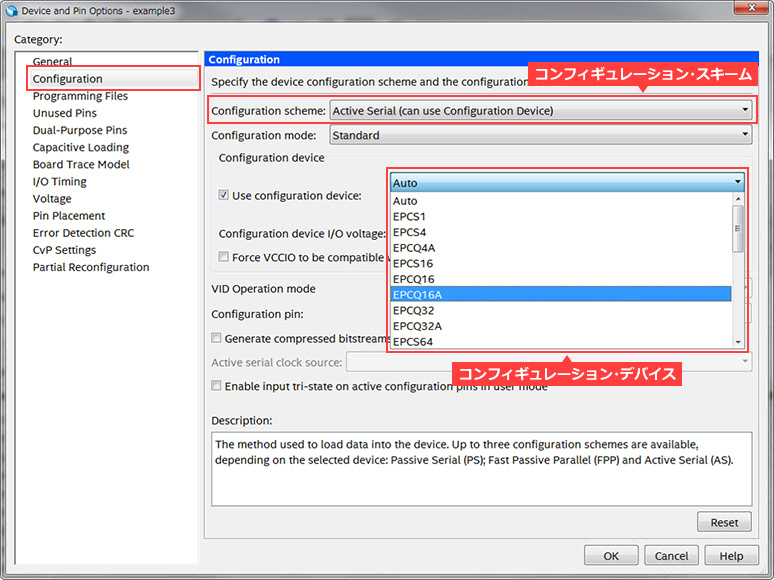Open the Pin Placement category
Viewport: 774px width, 580px height.
tap(69, 216)
